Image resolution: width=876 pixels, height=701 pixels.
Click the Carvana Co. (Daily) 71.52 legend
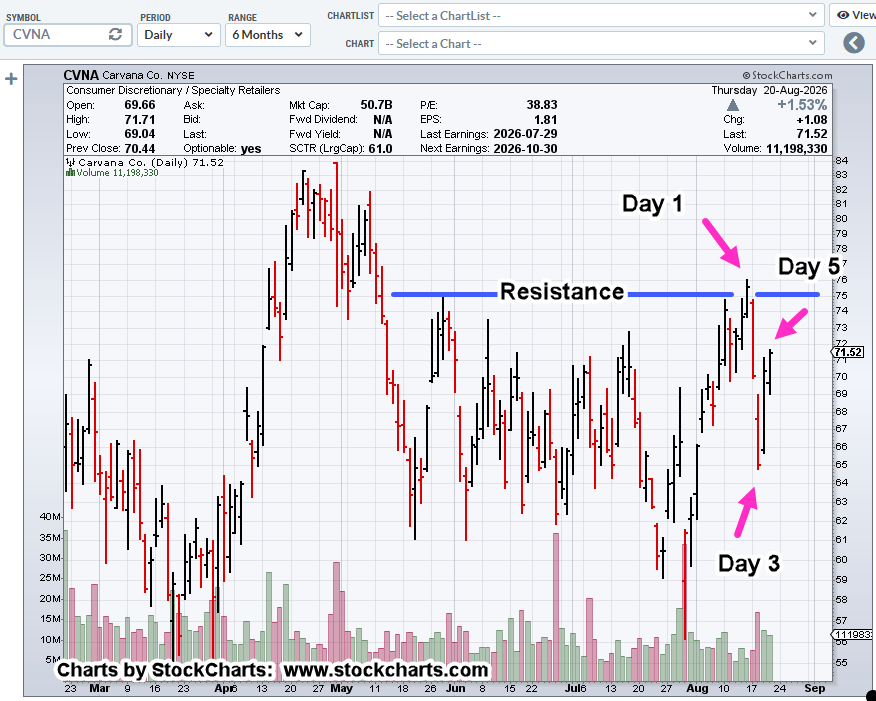pos(145,163)
